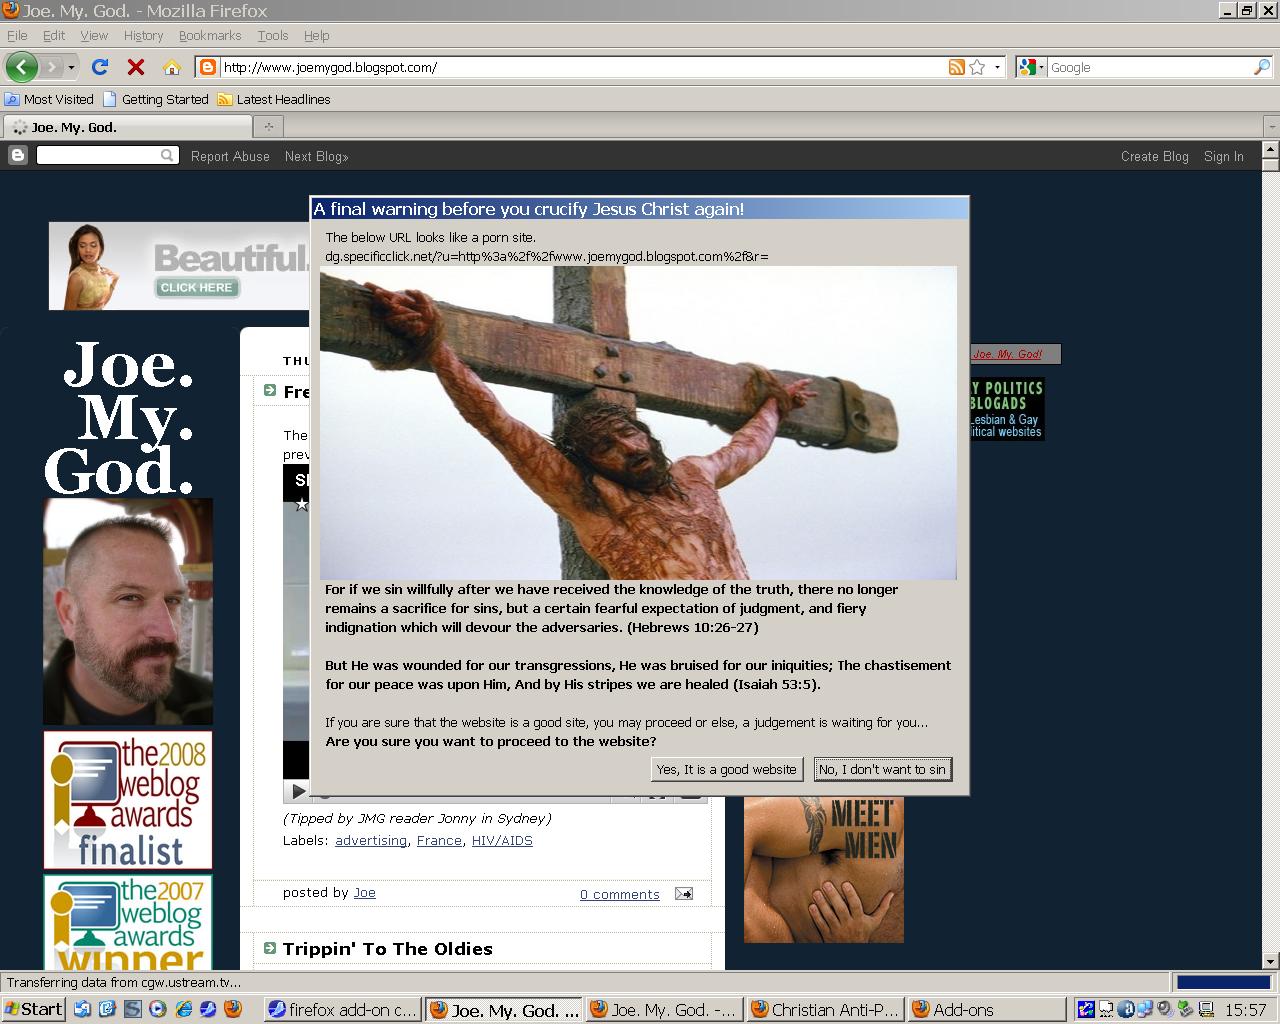Image resolution: width=1280 pixels, height=1024 pixels.
Task: Open the advertising label link
Action: pos(371,840)
